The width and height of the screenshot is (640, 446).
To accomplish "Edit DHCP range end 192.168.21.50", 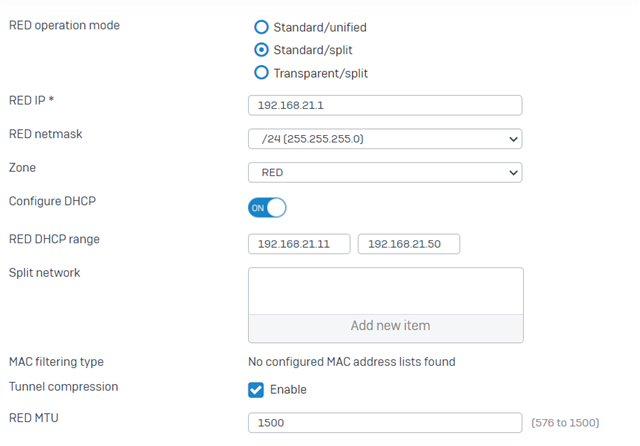I will click(x=409, y=244).
